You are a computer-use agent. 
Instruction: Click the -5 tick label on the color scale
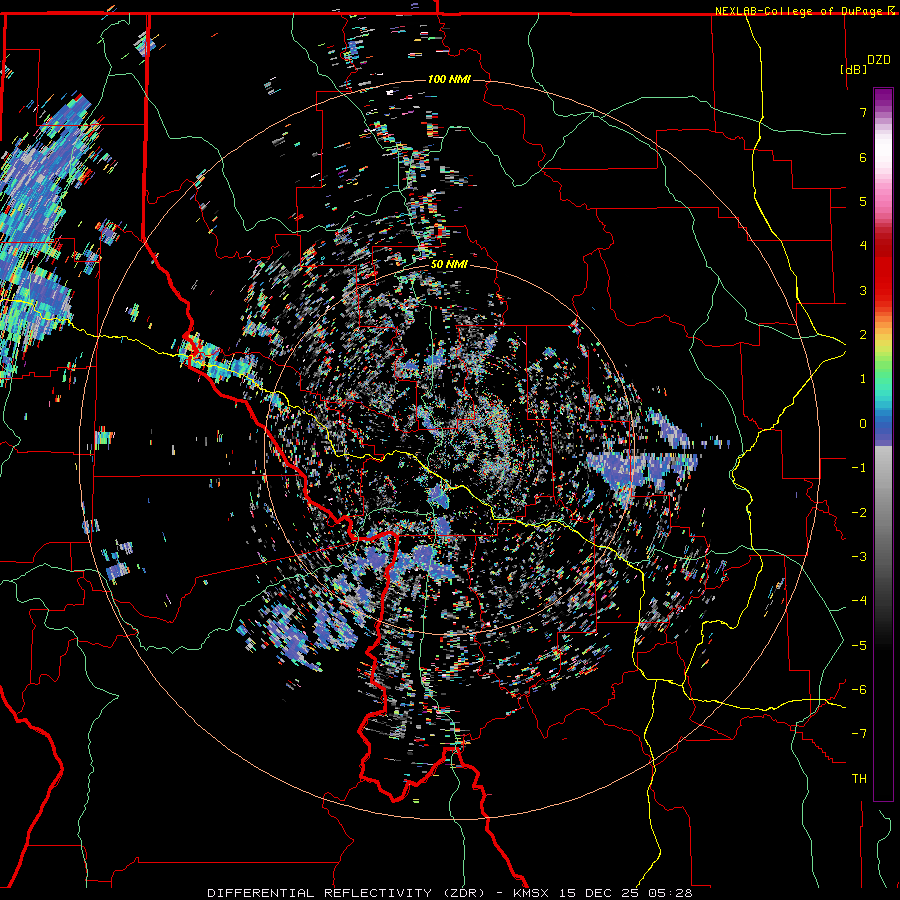click(859, 646)
